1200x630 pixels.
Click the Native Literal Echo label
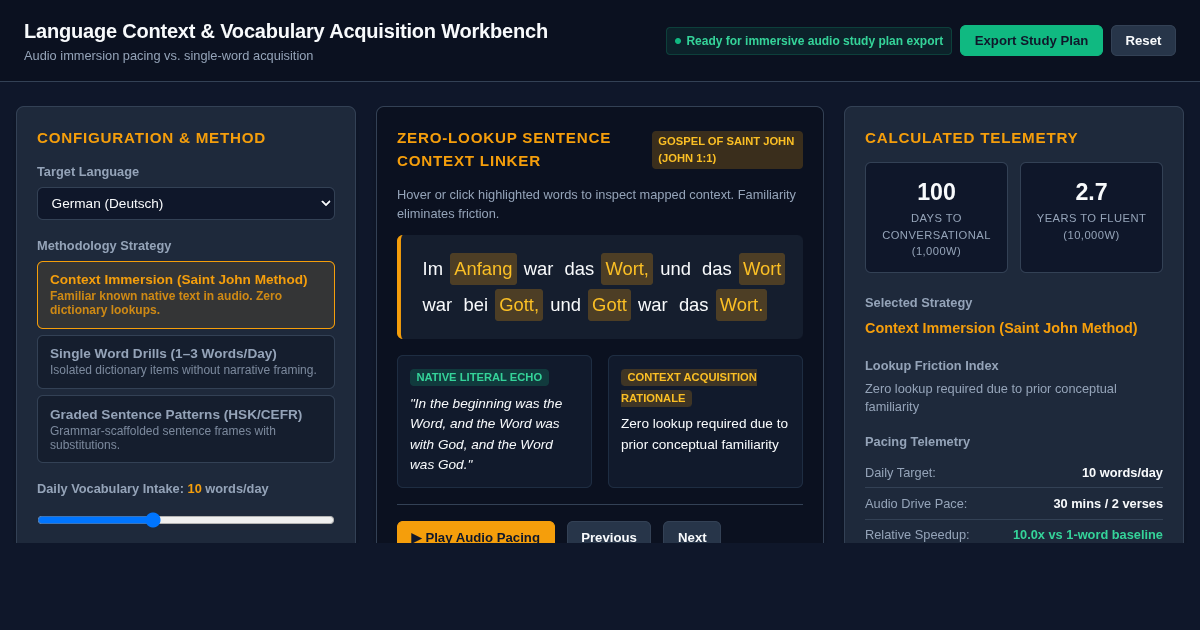479,377
